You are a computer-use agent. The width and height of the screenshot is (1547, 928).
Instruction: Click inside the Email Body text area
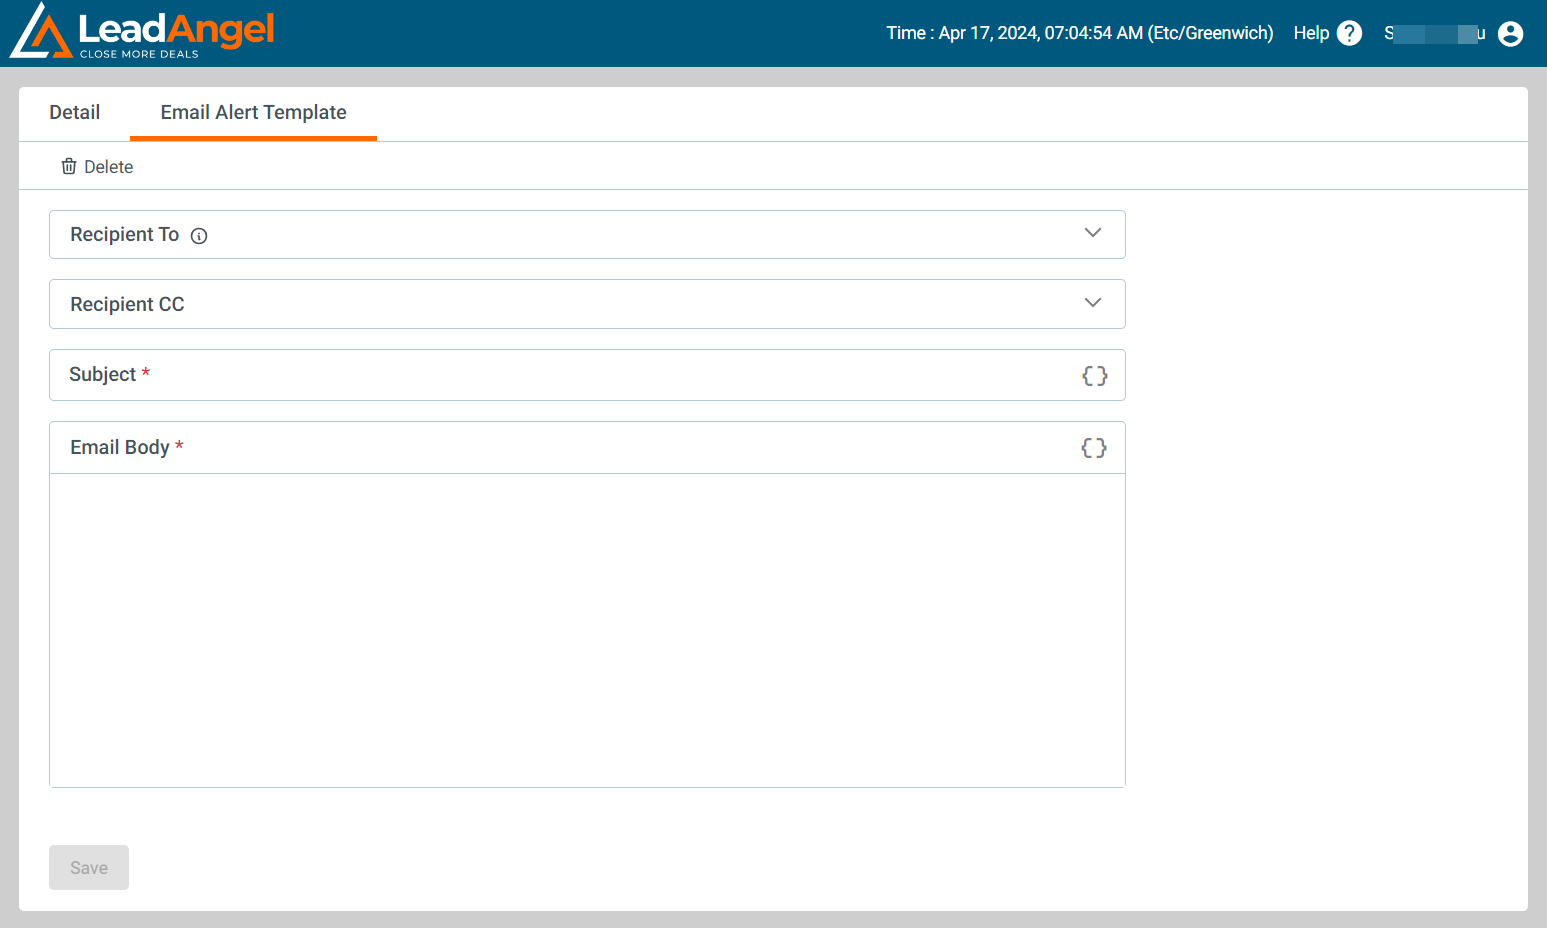[x=587, y=630]
